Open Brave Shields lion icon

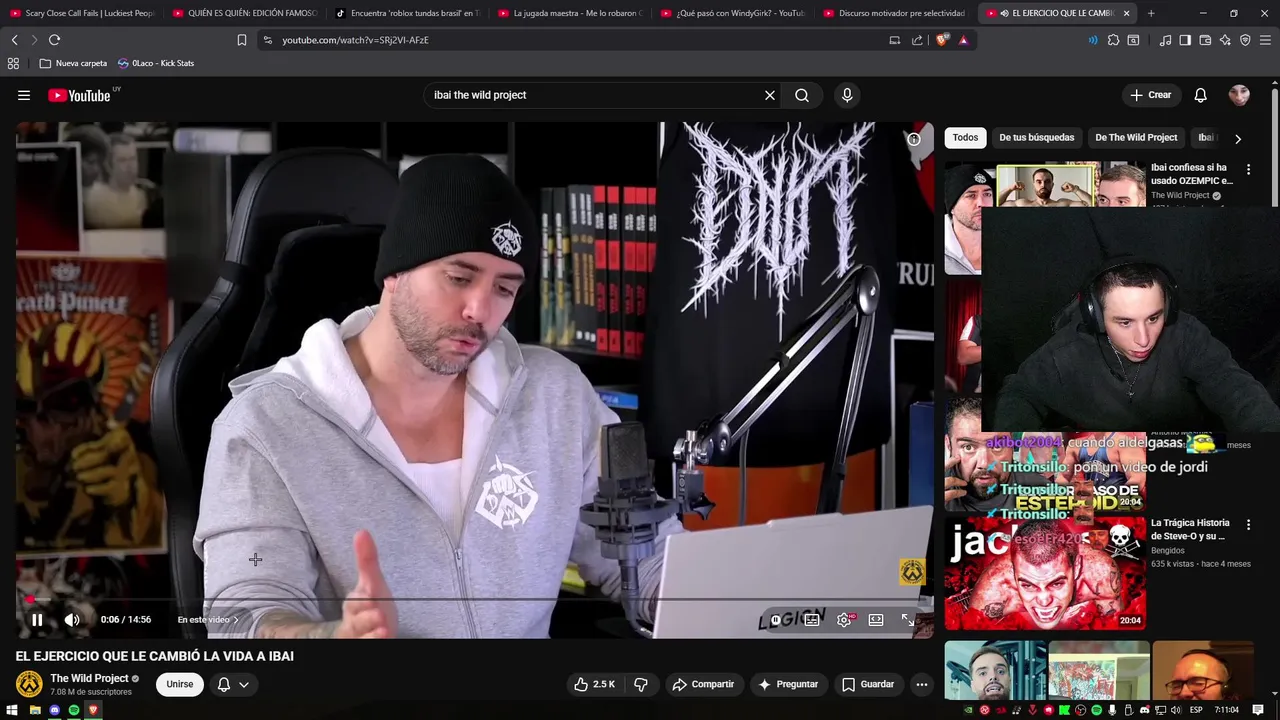point(942,40)
